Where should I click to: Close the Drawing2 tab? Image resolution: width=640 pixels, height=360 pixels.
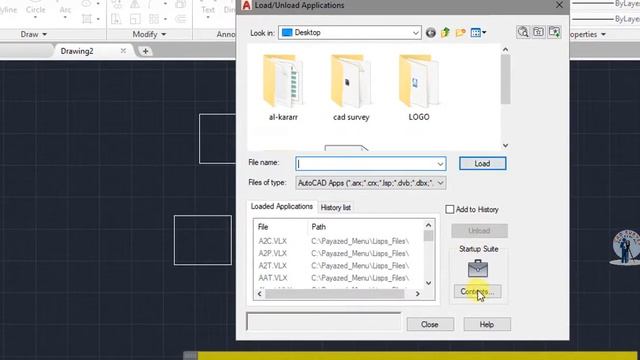[123, 51]
